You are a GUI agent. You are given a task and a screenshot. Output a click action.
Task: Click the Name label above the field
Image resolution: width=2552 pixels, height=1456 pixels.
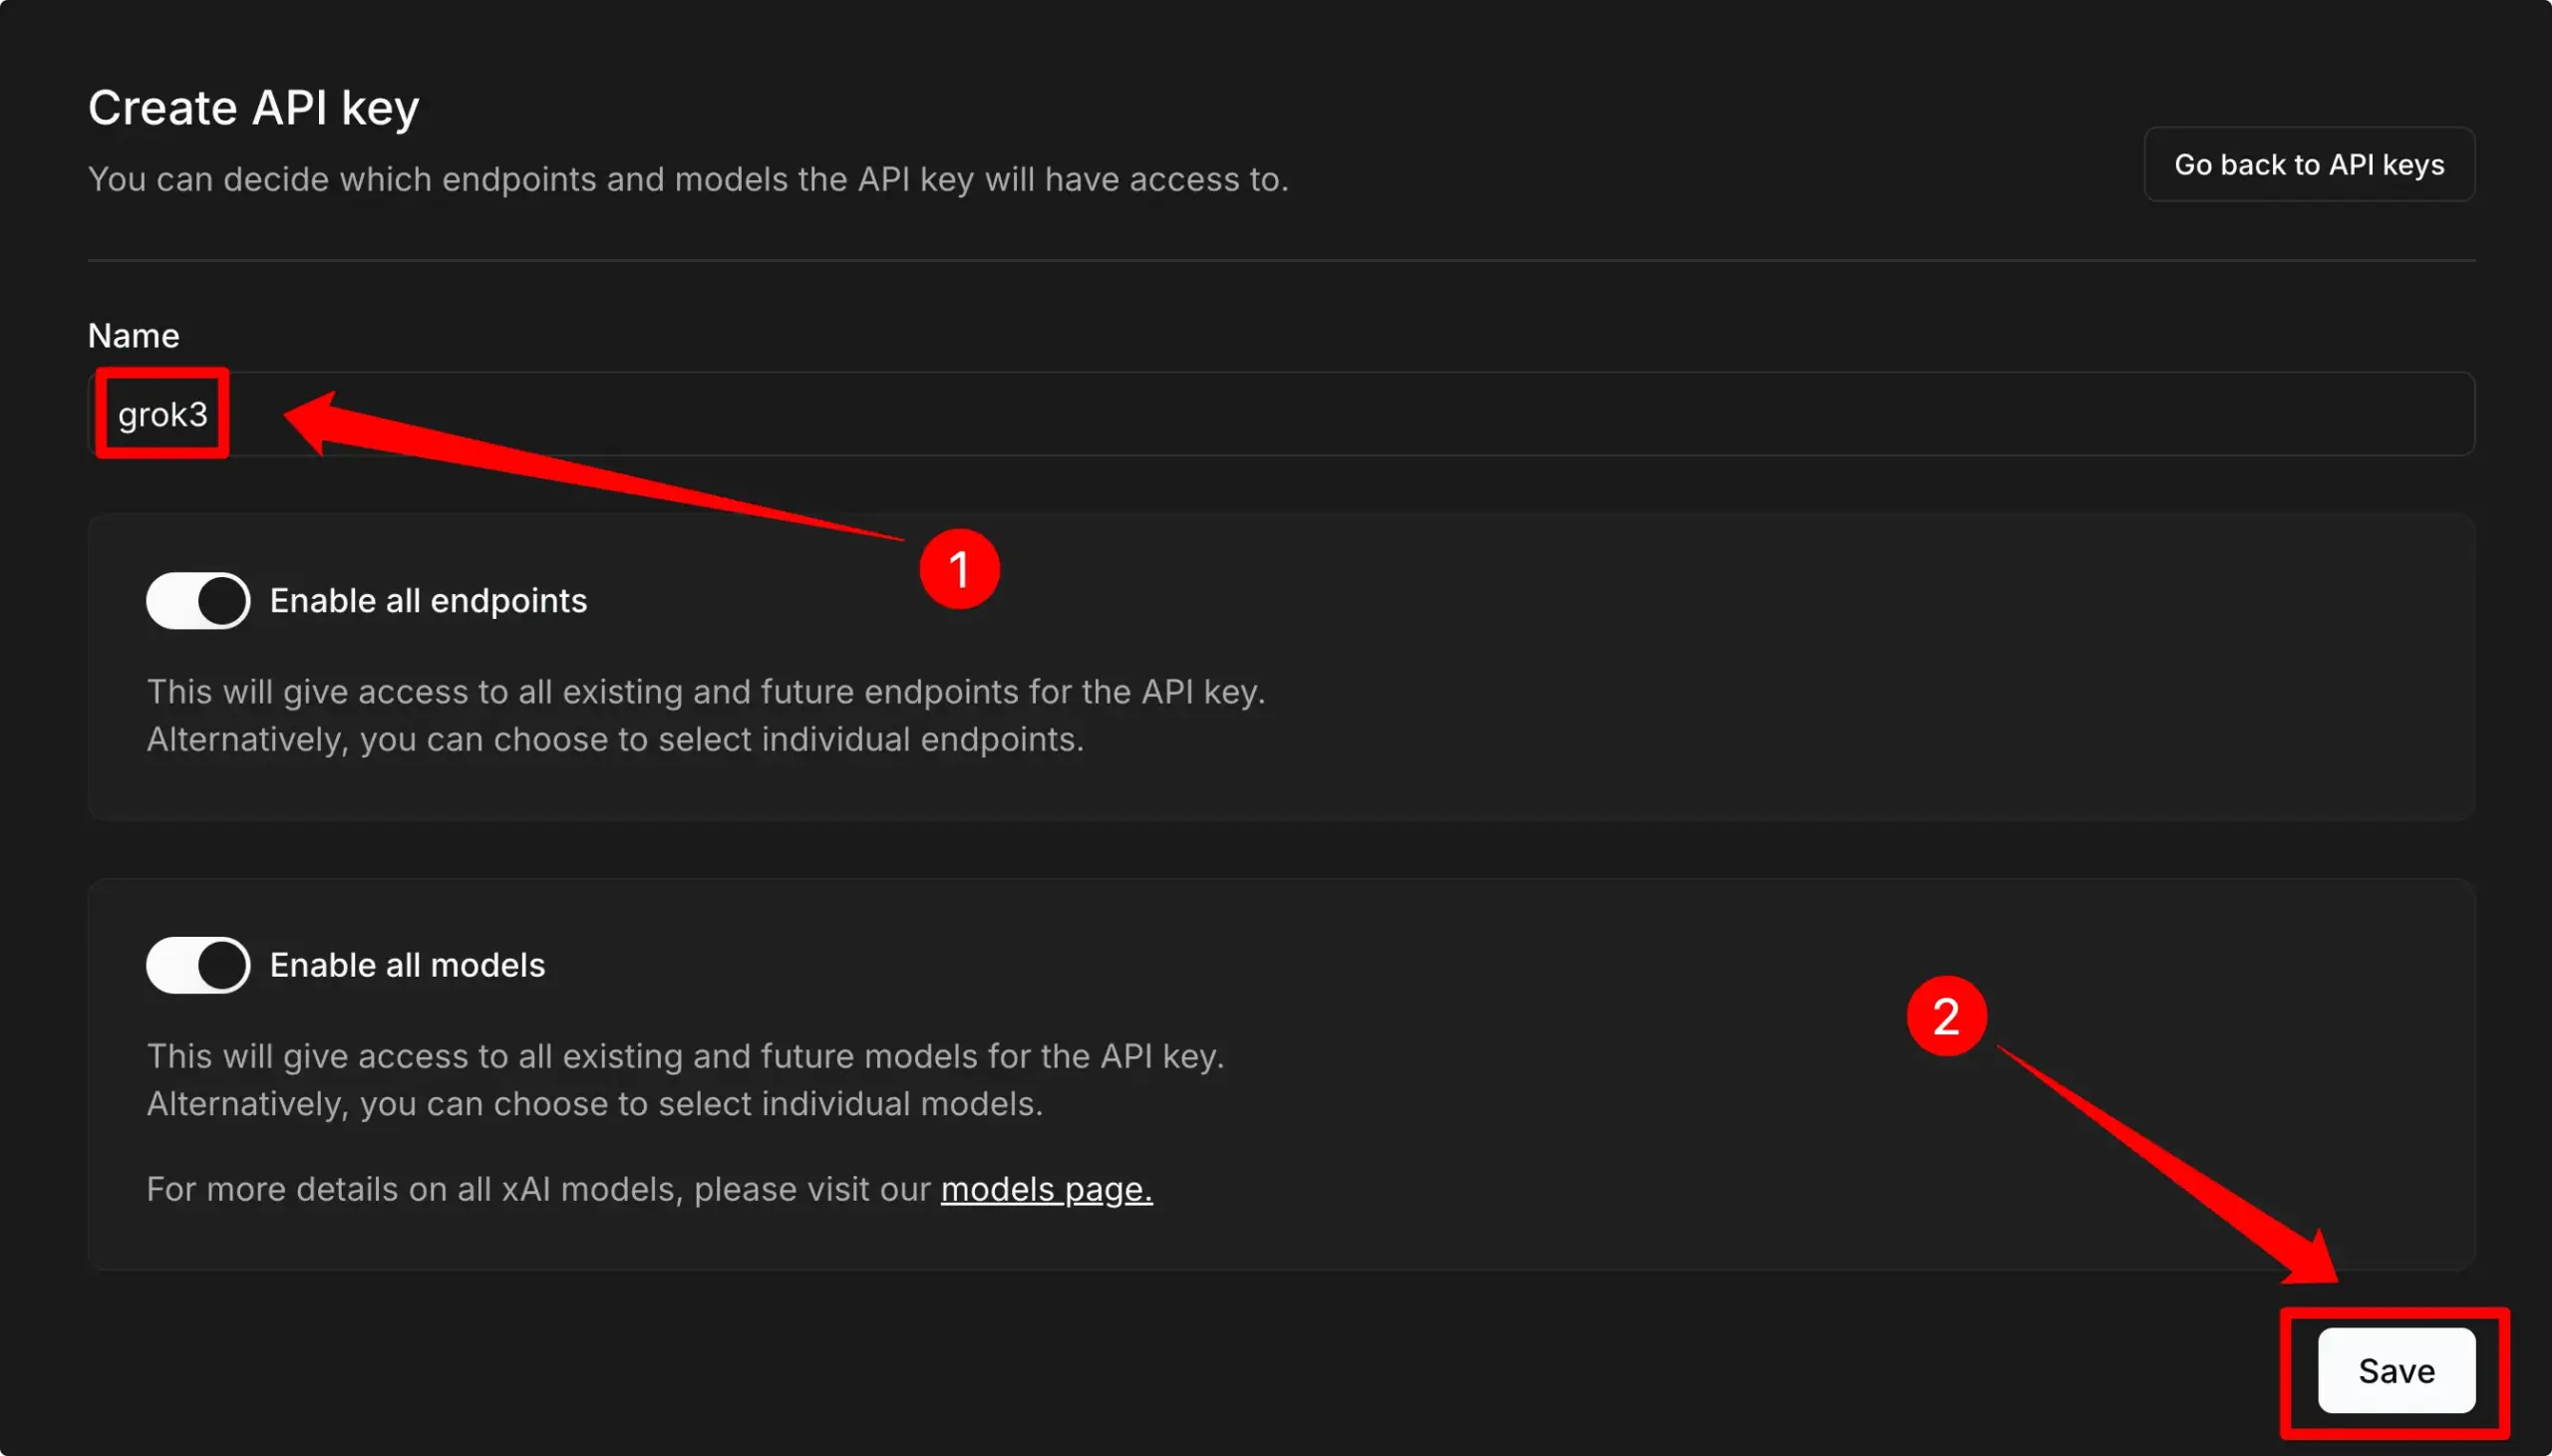coord(134,335)
